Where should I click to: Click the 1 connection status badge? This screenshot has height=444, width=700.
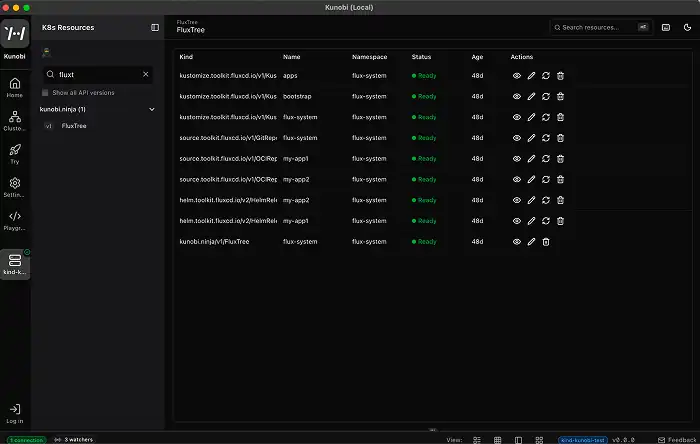(x=26, y=440)
